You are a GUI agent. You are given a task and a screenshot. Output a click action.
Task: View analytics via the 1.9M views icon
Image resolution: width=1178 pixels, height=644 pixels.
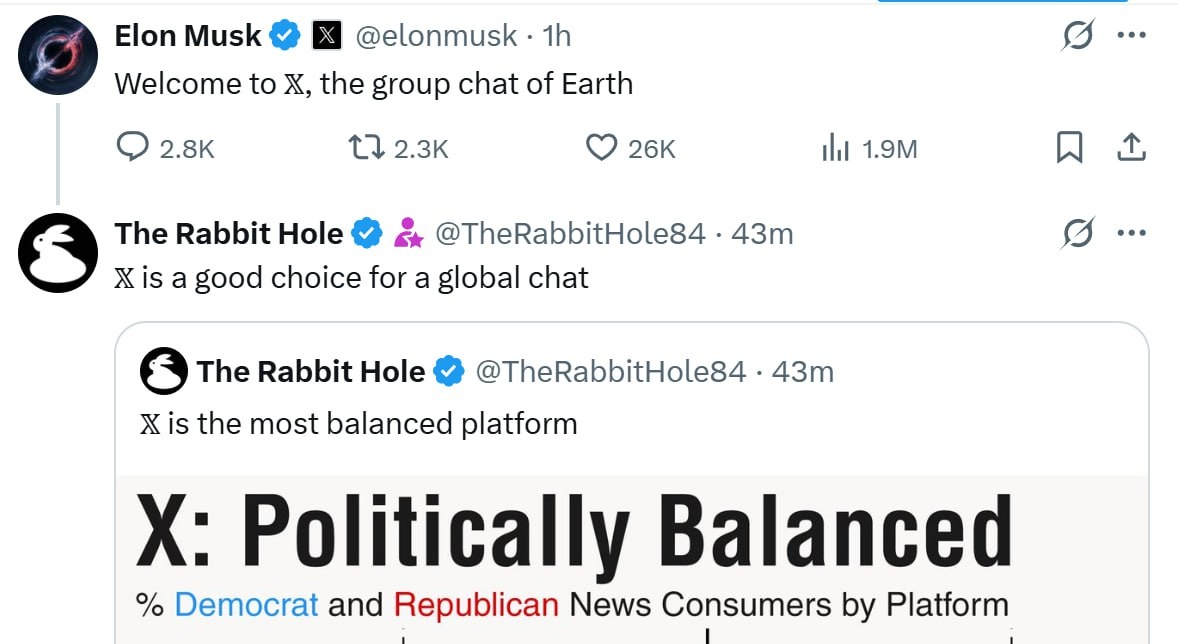coord(835,147)
